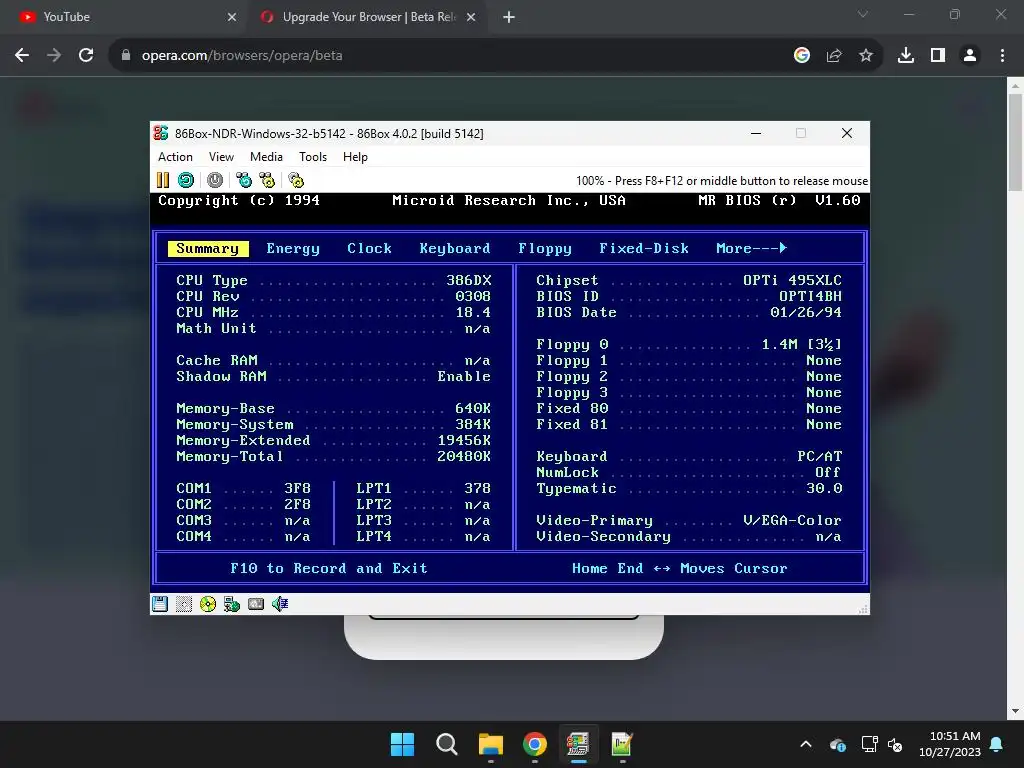Select the Floppy tab in MR BIOS

click(545, 248)
